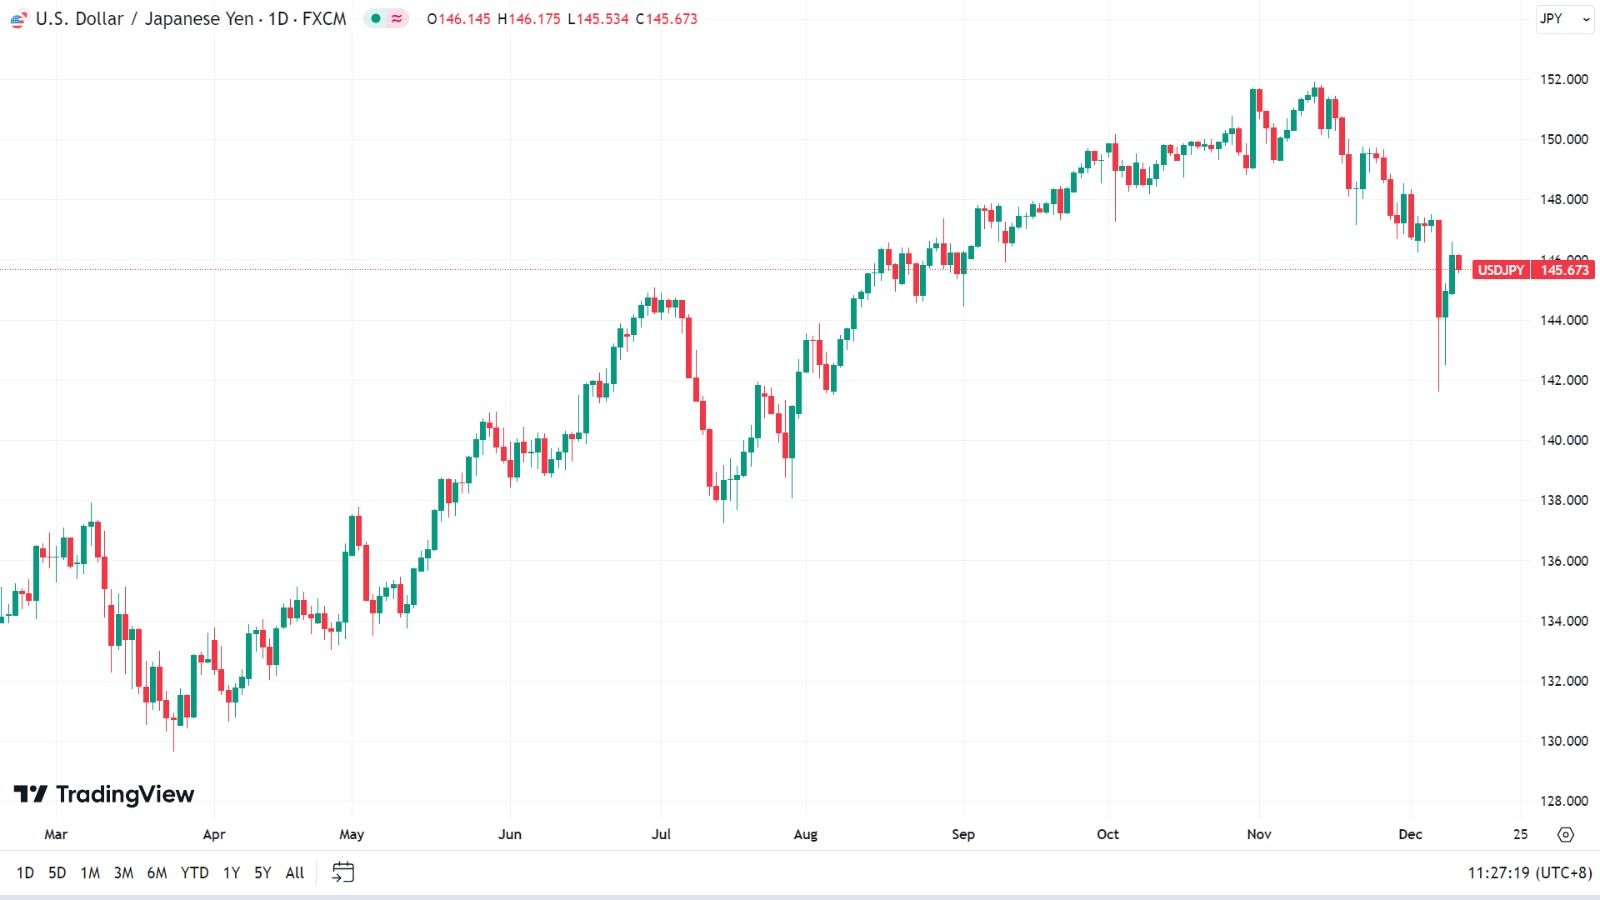Screen dimensions: 1600x900
Task: Click the close value C145.673
Action: (x=667, y=19)
